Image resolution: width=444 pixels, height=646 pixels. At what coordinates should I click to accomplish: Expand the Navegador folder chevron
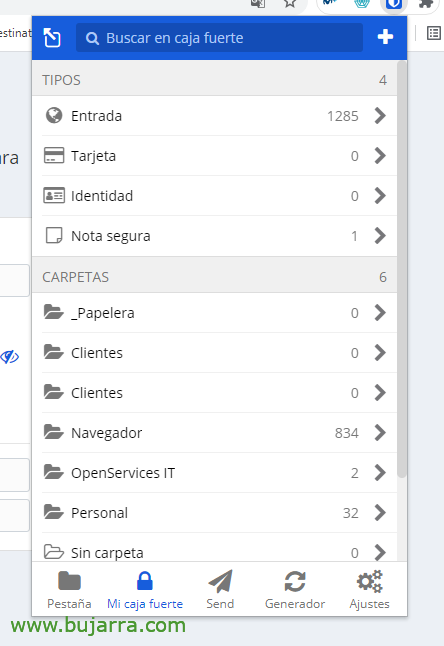click(x=380, y=433)
